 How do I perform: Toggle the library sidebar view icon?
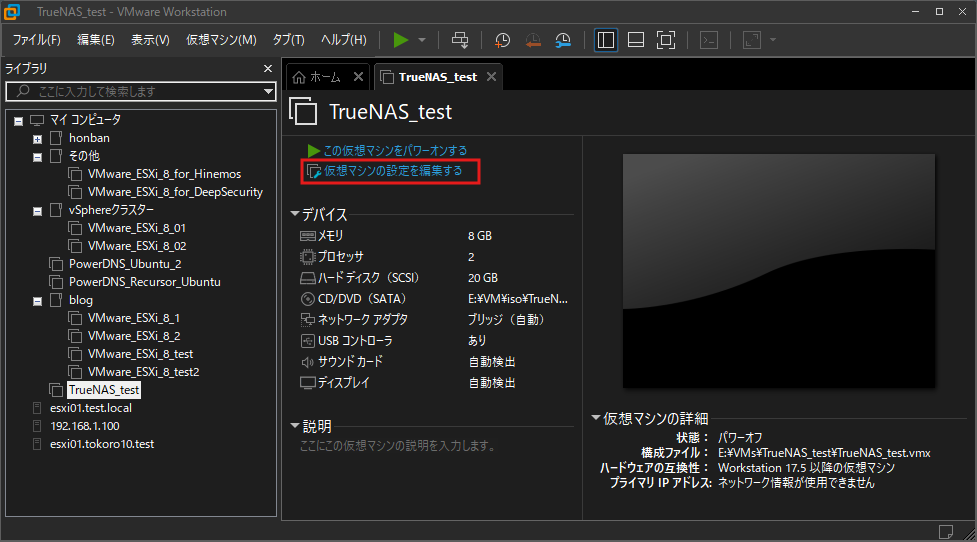point(606,40)
